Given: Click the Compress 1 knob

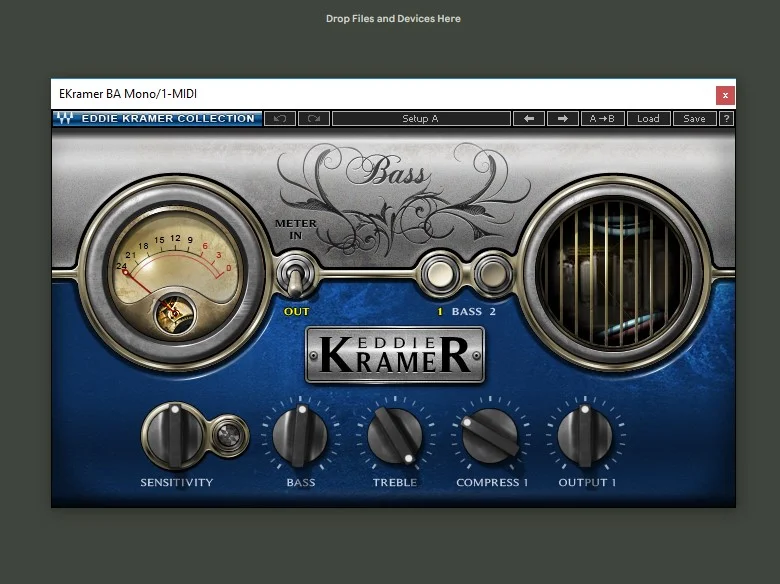Looking at the screenshot, I should [x=490, y=436].
